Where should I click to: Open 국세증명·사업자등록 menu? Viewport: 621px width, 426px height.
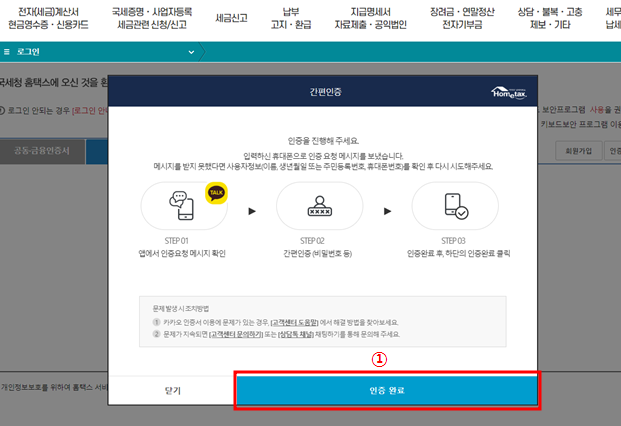pos(152,18)
